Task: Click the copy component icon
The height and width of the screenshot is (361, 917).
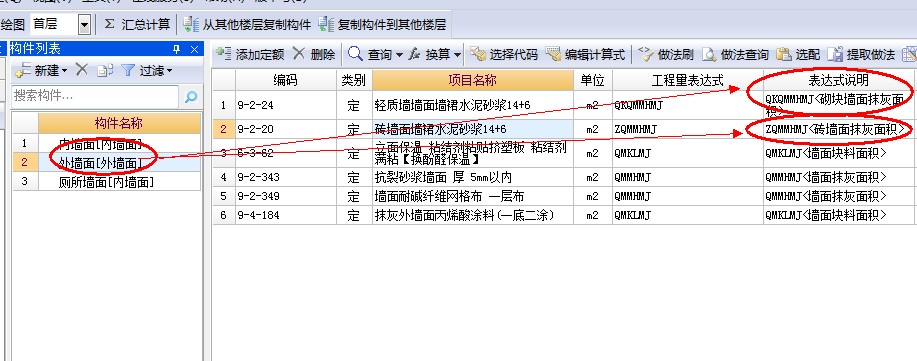Action: point(105,71)
